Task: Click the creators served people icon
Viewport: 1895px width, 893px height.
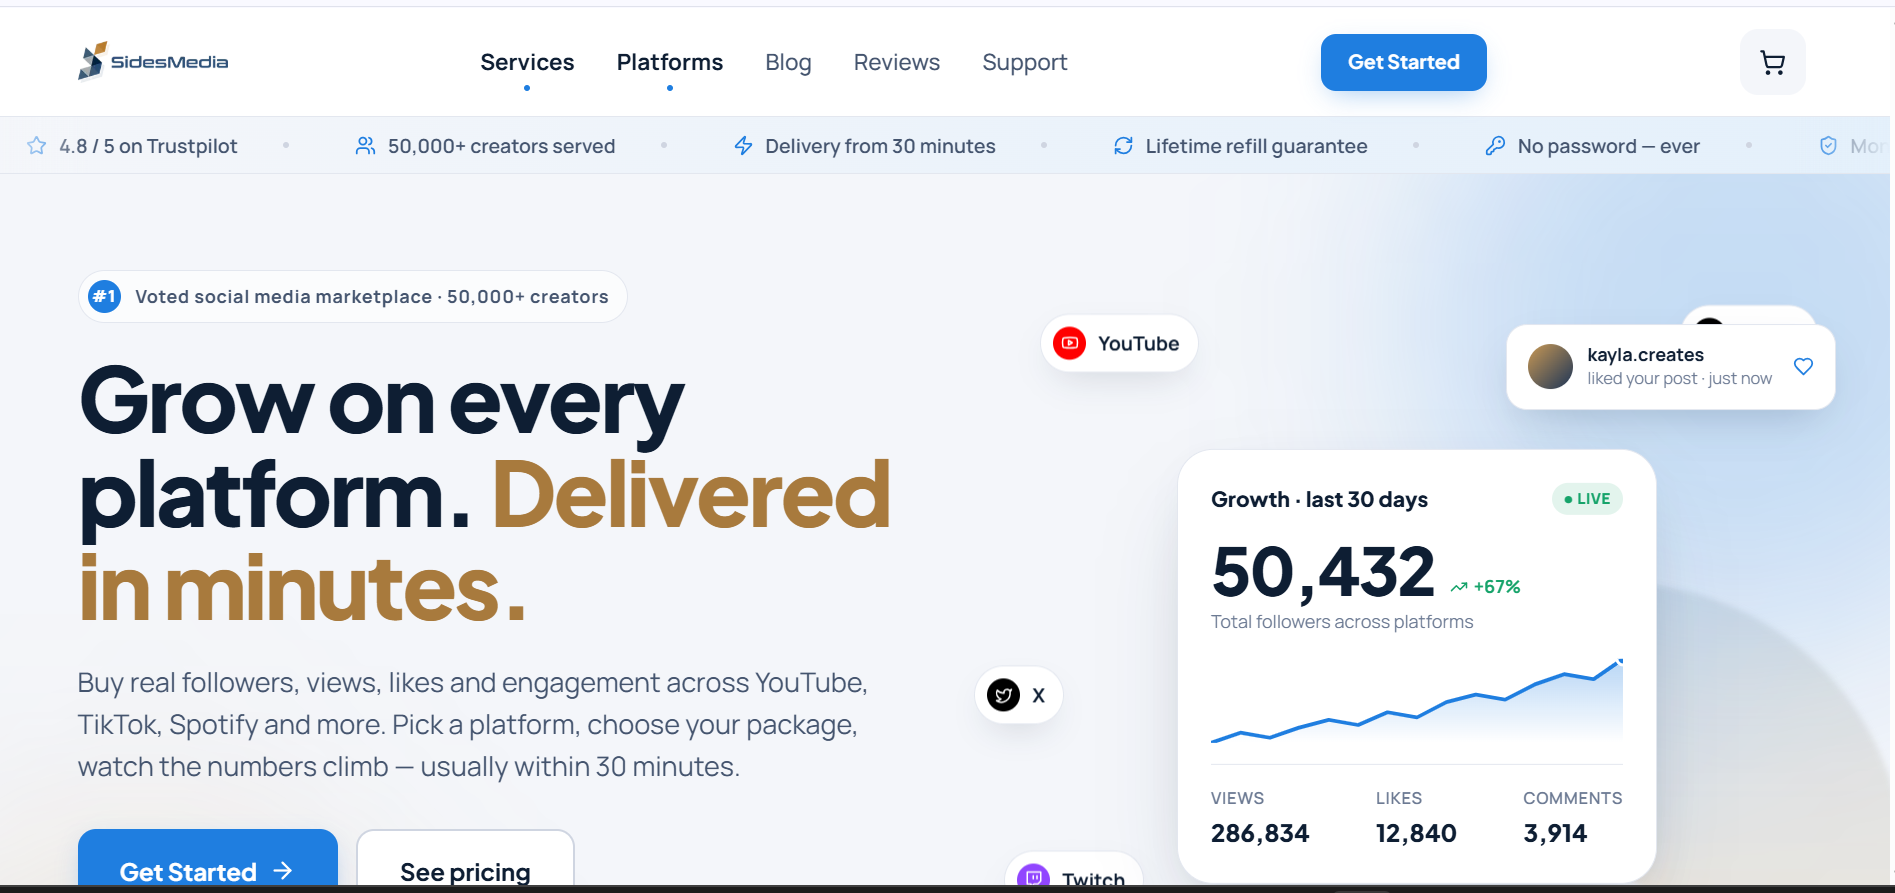Action: pos(365,146)
